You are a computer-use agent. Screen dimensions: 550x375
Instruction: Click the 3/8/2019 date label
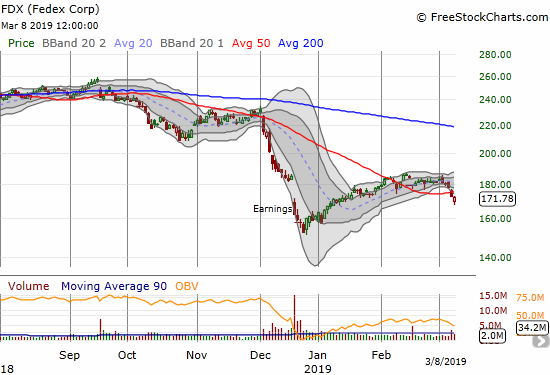[446, 361]
